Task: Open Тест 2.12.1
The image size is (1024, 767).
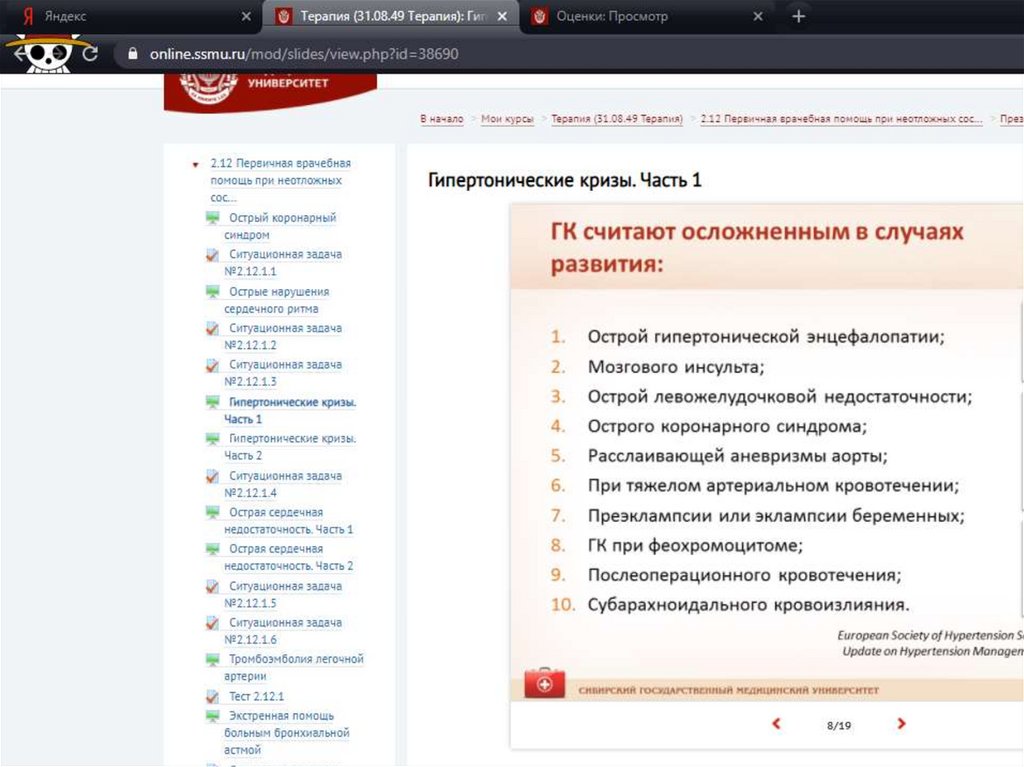Action: click(x=256, y=696)
